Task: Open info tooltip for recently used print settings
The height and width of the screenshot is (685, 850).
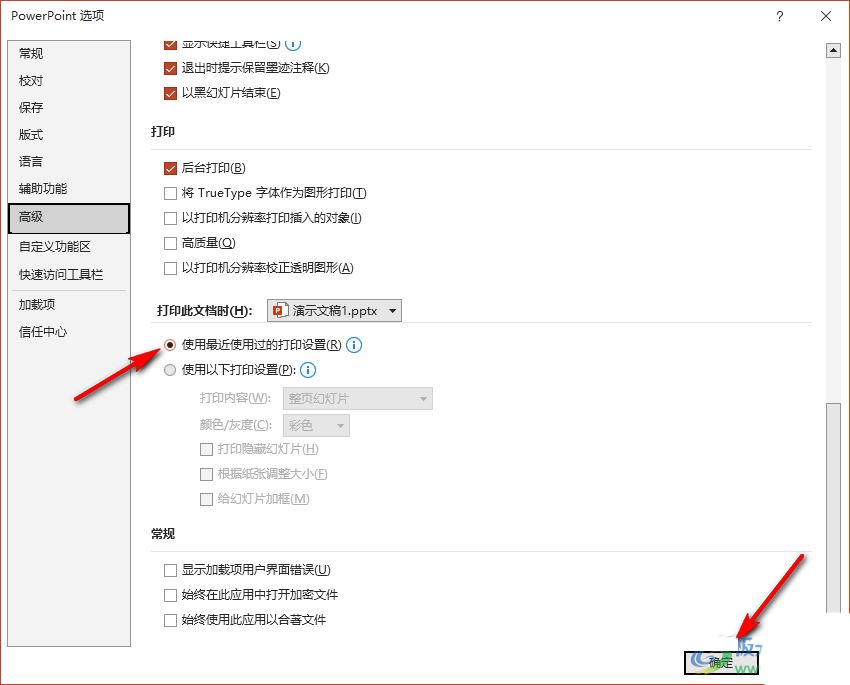Action: 354,345
